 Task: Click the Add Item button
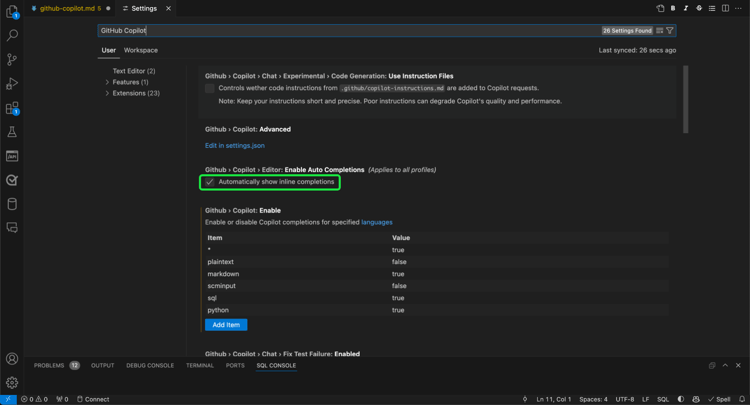[226, 325]
